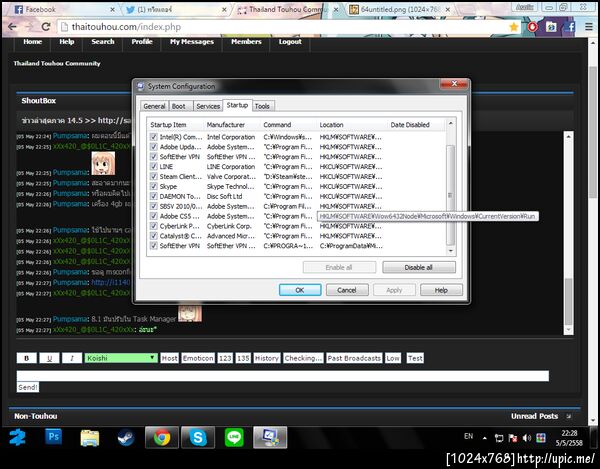Uncheck the CyberLink P... startup item
600x469 pixels.
(153, 226)
